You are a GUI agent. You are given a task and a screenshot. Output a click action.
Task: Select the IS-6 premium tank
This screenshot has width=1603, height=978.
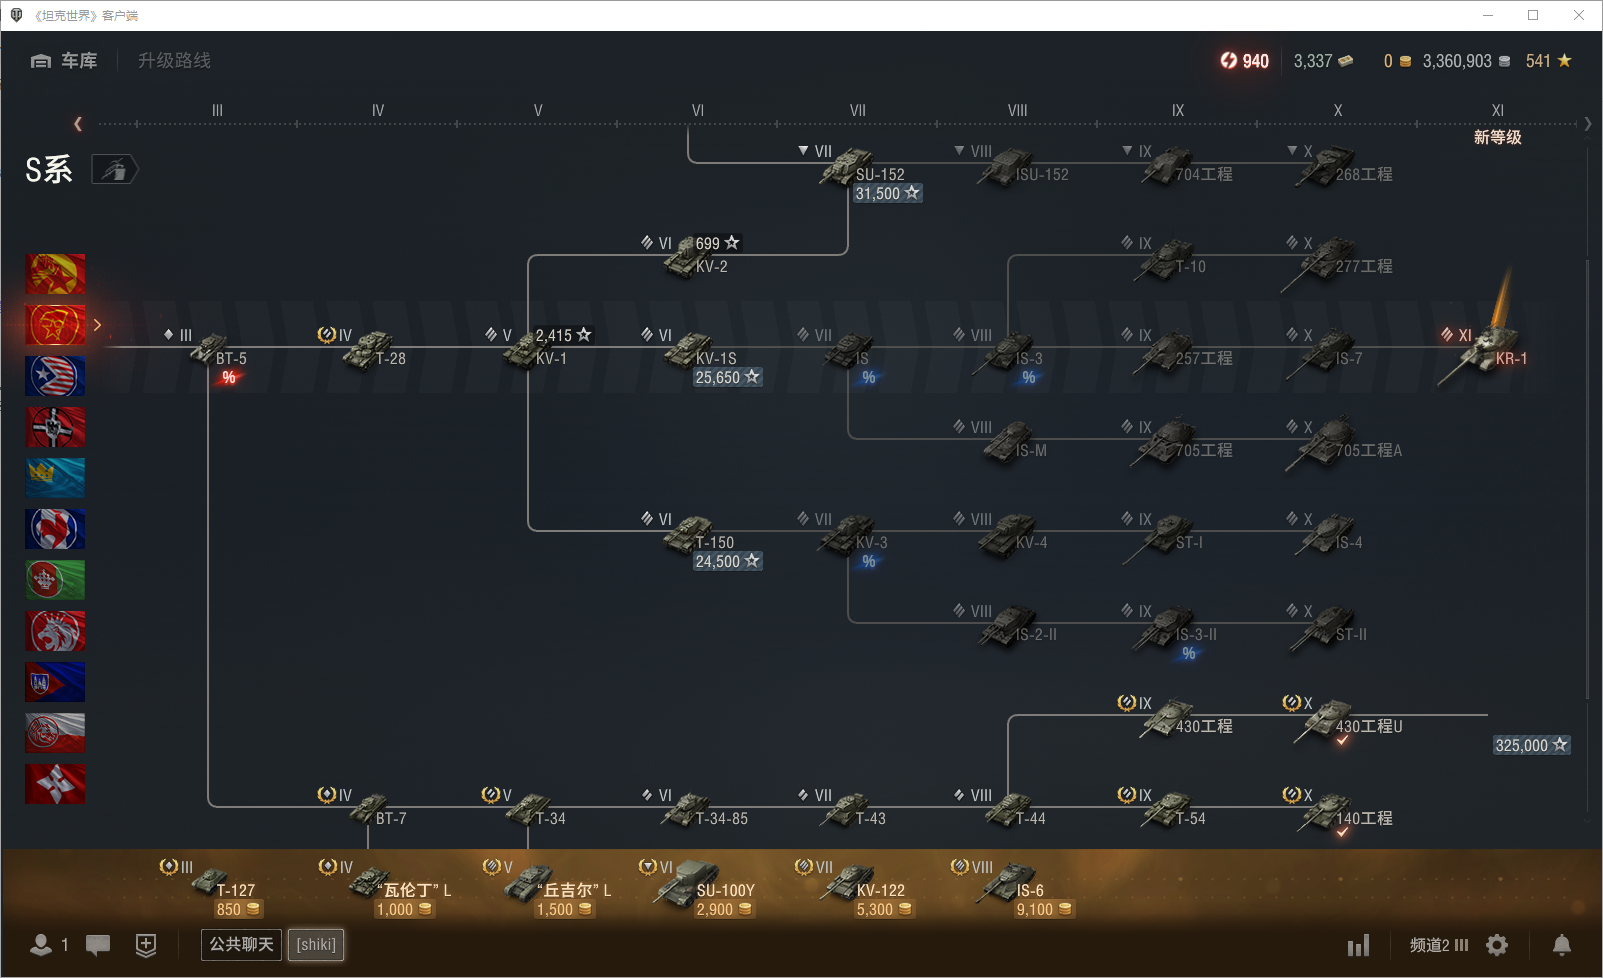[1014, 889]
